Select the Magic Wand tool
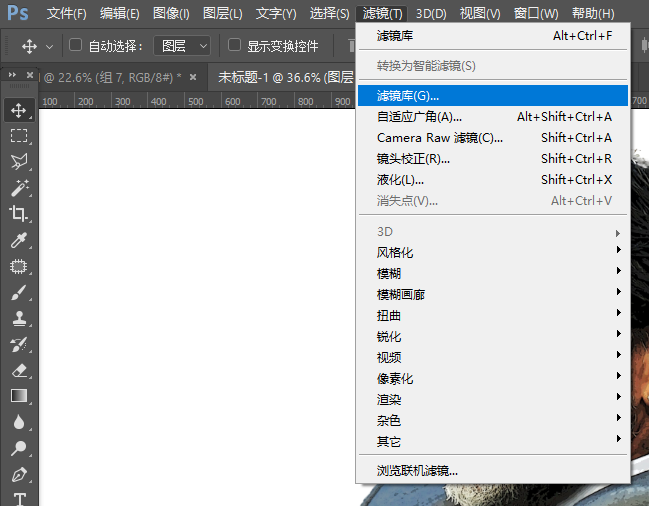Screen dimensions: 649x506 19,188
